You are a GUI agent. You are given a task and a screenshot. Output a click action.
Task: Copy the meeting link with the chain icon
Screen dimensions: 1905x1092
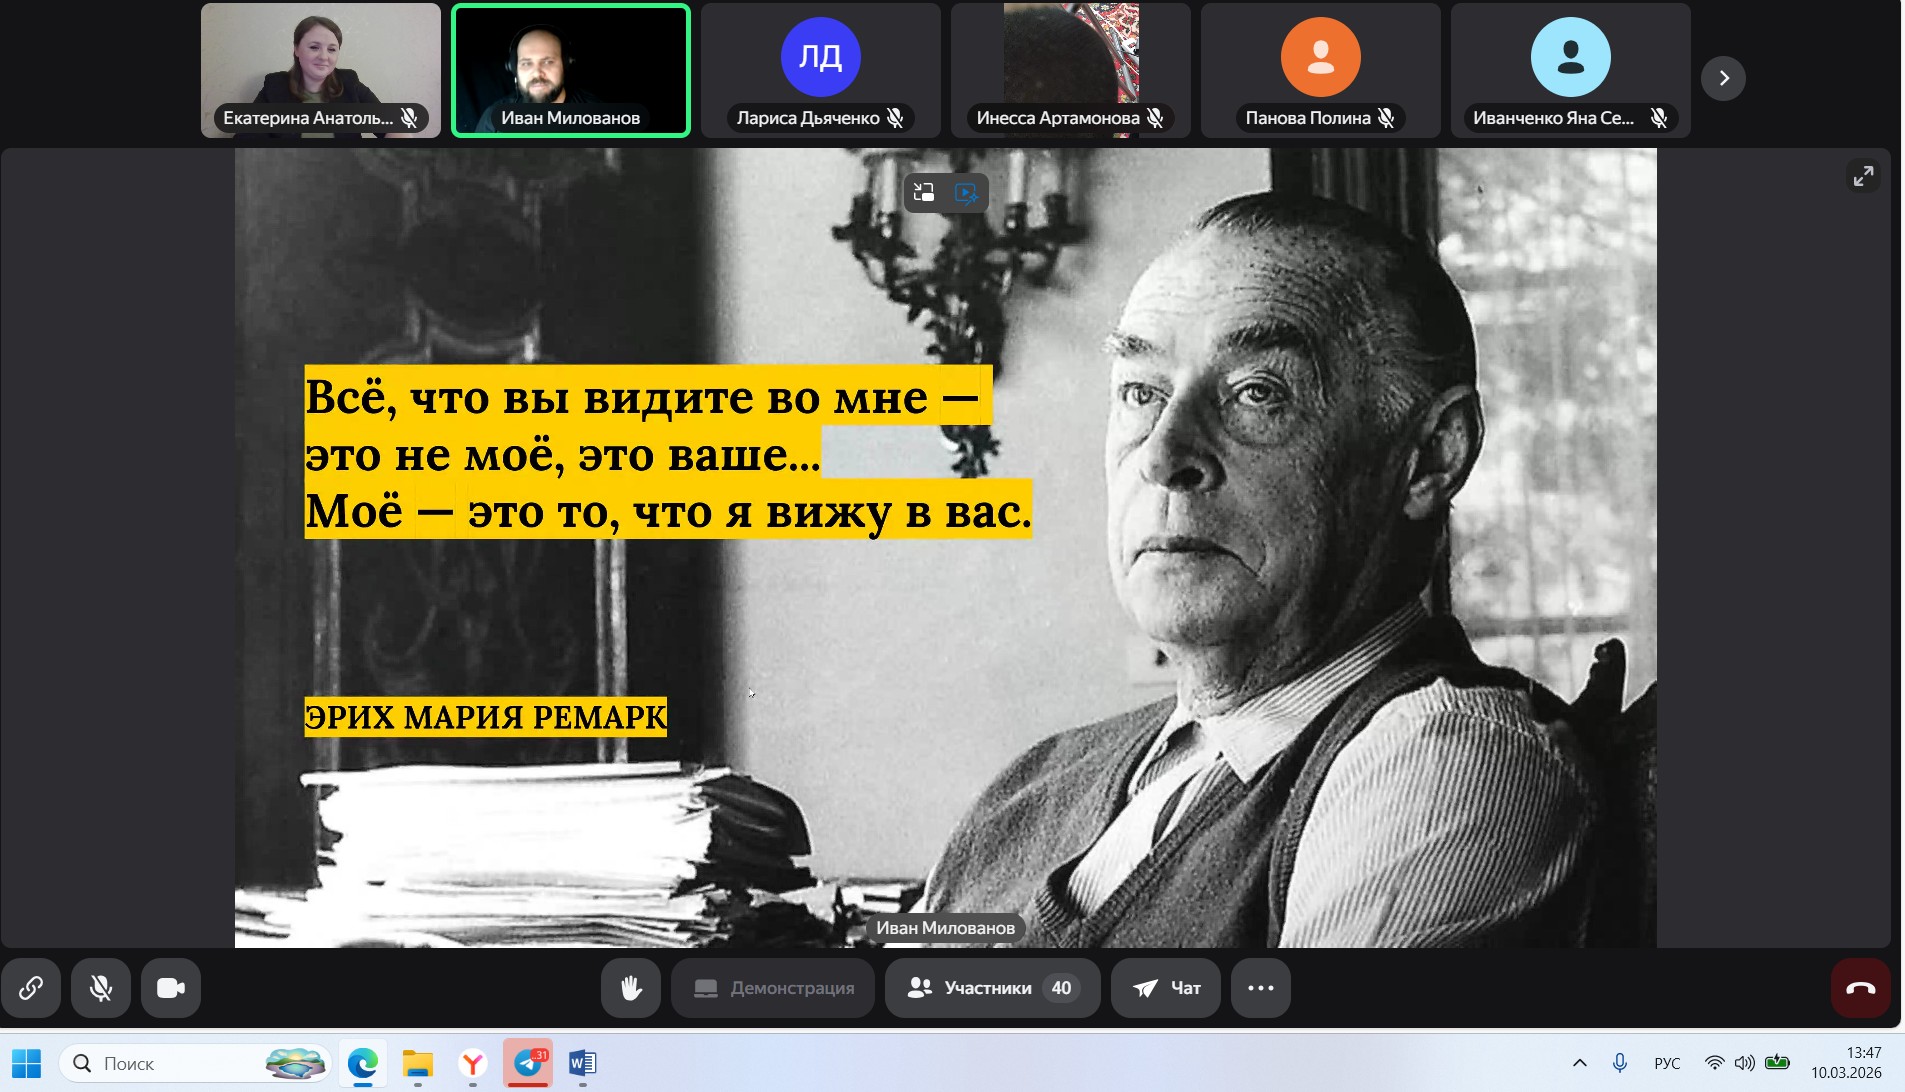point(31,988)
